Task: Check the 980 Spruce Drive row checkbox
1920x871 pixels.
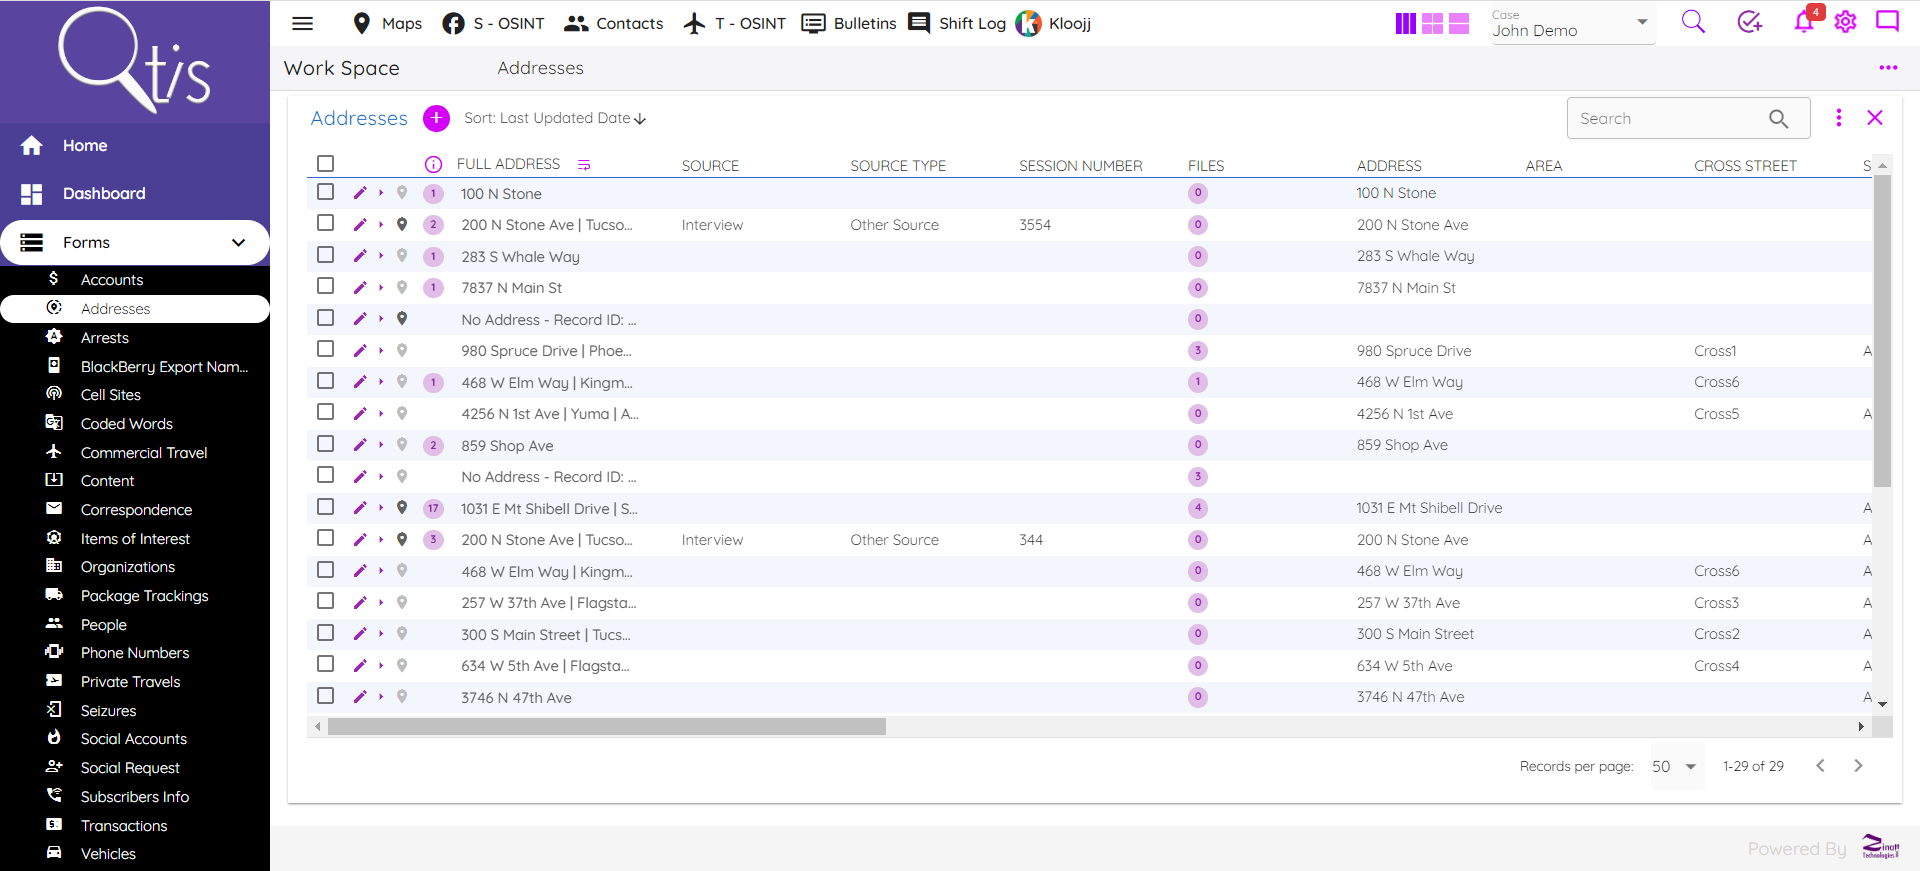Action: tap(325, 349)
